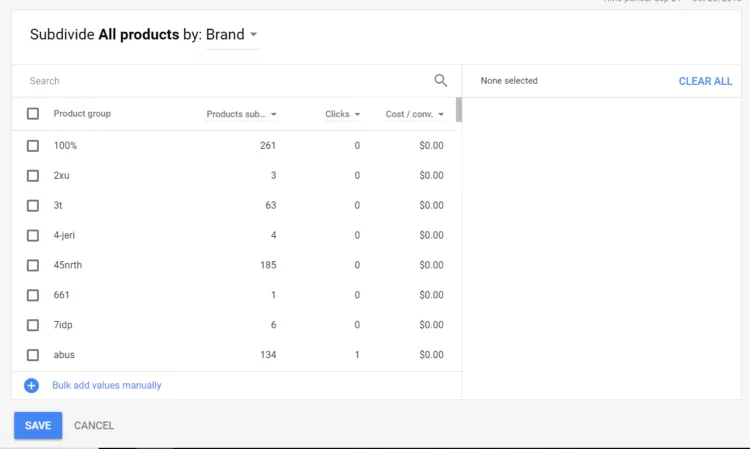This screenshot has height=449, width=750.
Task: Select the 7idp brand checkbox
Action: click(x=33, y=325)
